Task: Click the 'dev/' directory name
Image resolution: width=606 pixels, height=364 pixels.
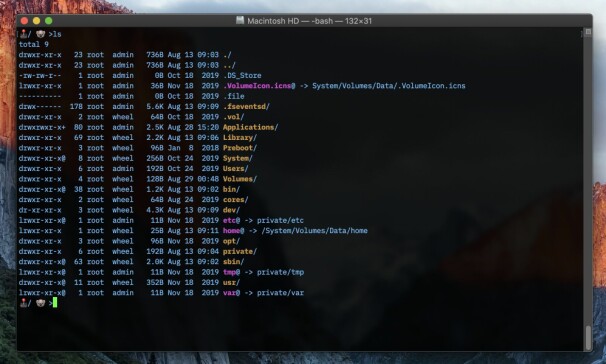Action: (x=232, y=210)
